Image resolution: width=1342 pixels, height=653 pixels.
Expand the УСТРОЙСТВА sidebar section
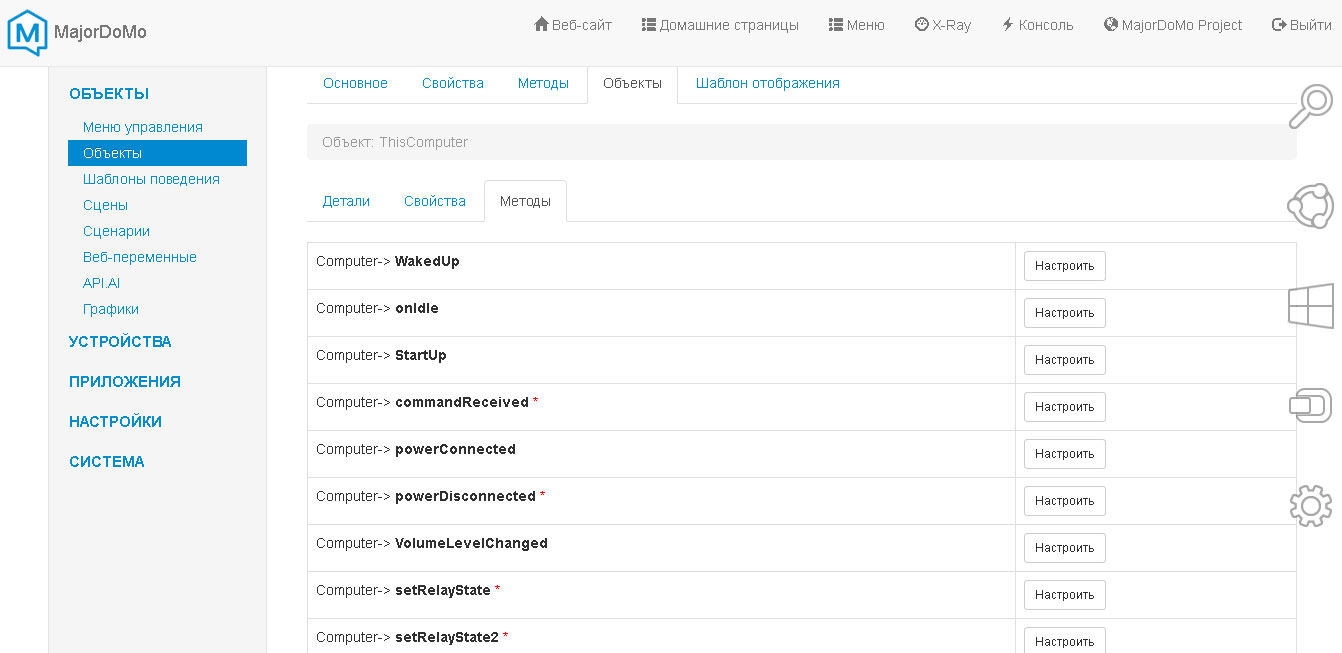pyautogui.click(x=120, y=342)
